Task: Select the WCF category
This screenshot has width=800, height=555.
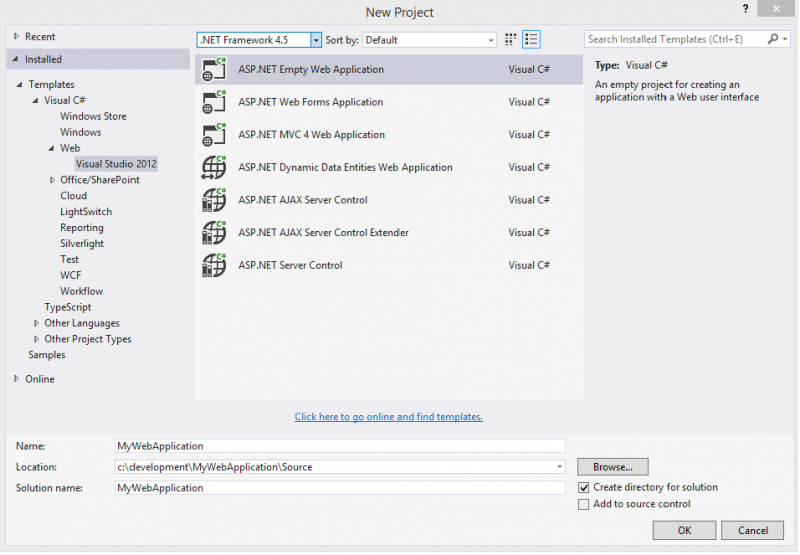Action: (x=70, y=275)
